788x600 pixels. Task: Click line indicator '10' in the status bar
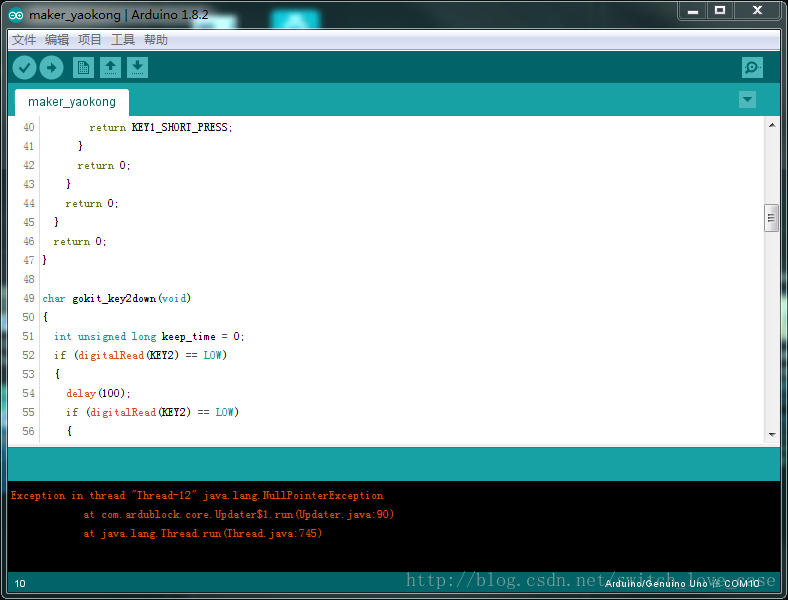click(x=20, y=583)
